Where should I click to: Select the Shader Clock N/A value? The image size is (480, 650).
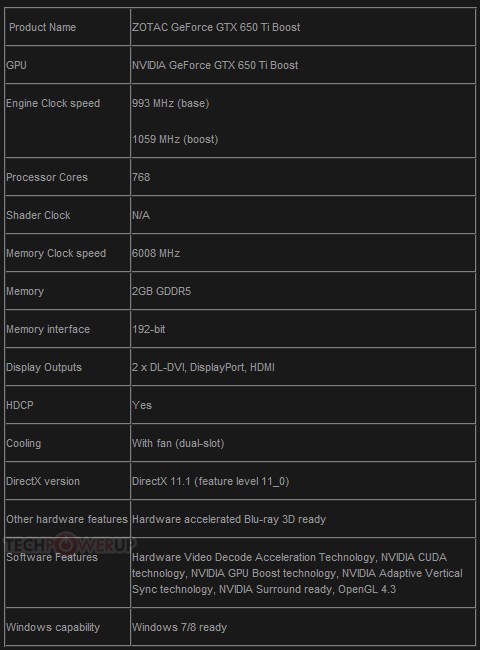(x=141, y=215)
